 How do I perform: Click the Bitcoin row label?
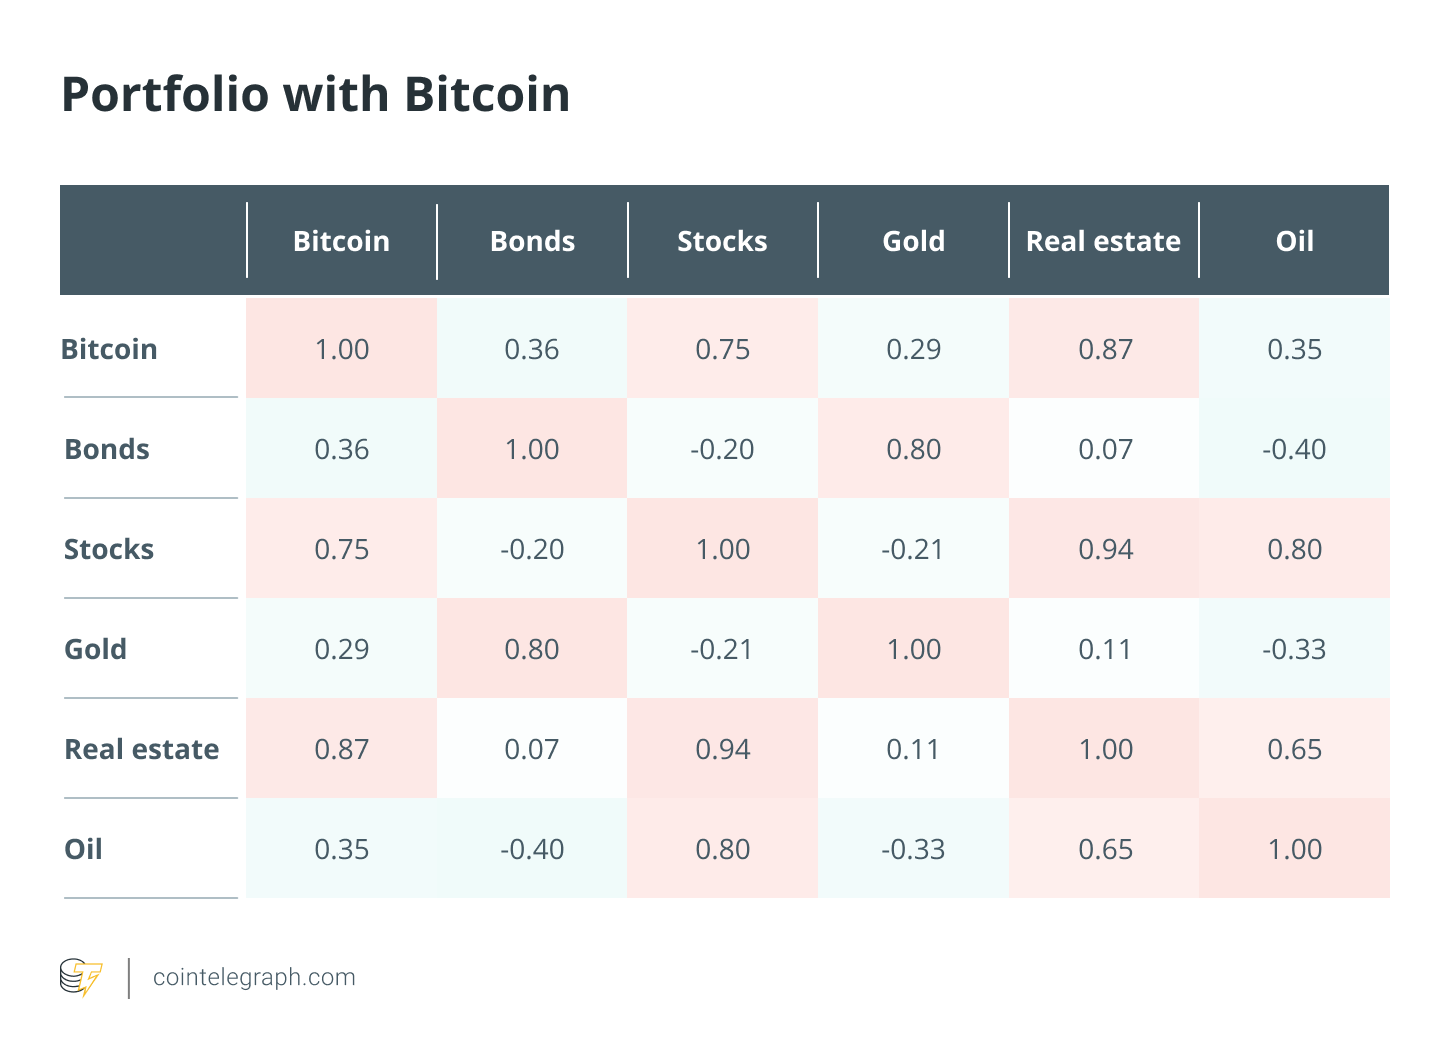pyautogui.click(x=110, y=349)
